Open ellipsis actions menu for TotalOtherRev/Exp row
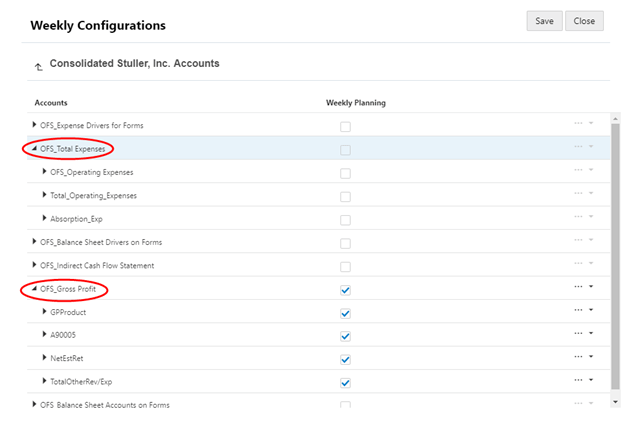 579,382
